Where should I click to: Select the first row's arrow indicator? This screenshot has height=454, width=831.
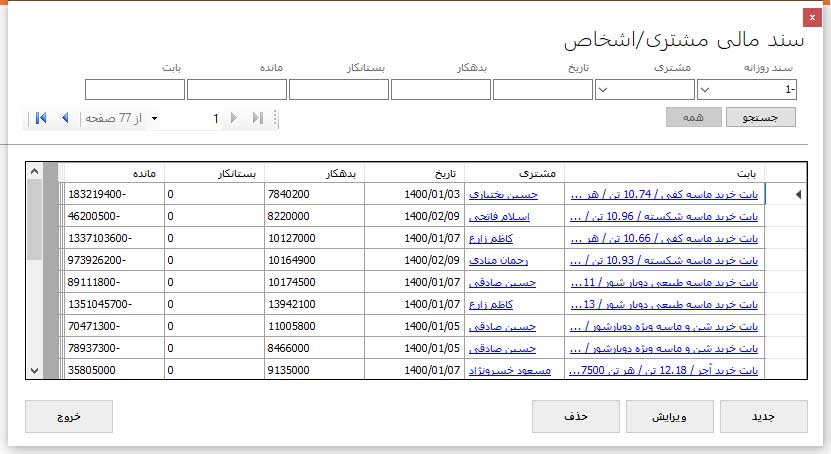[797, 195]
